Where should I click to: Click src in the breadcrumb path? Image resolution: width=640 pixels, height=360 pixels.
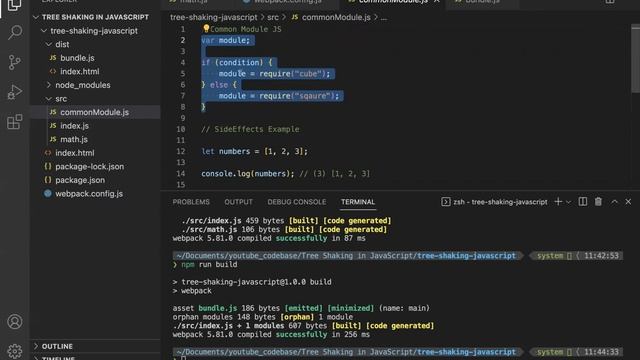coord(273,17)
